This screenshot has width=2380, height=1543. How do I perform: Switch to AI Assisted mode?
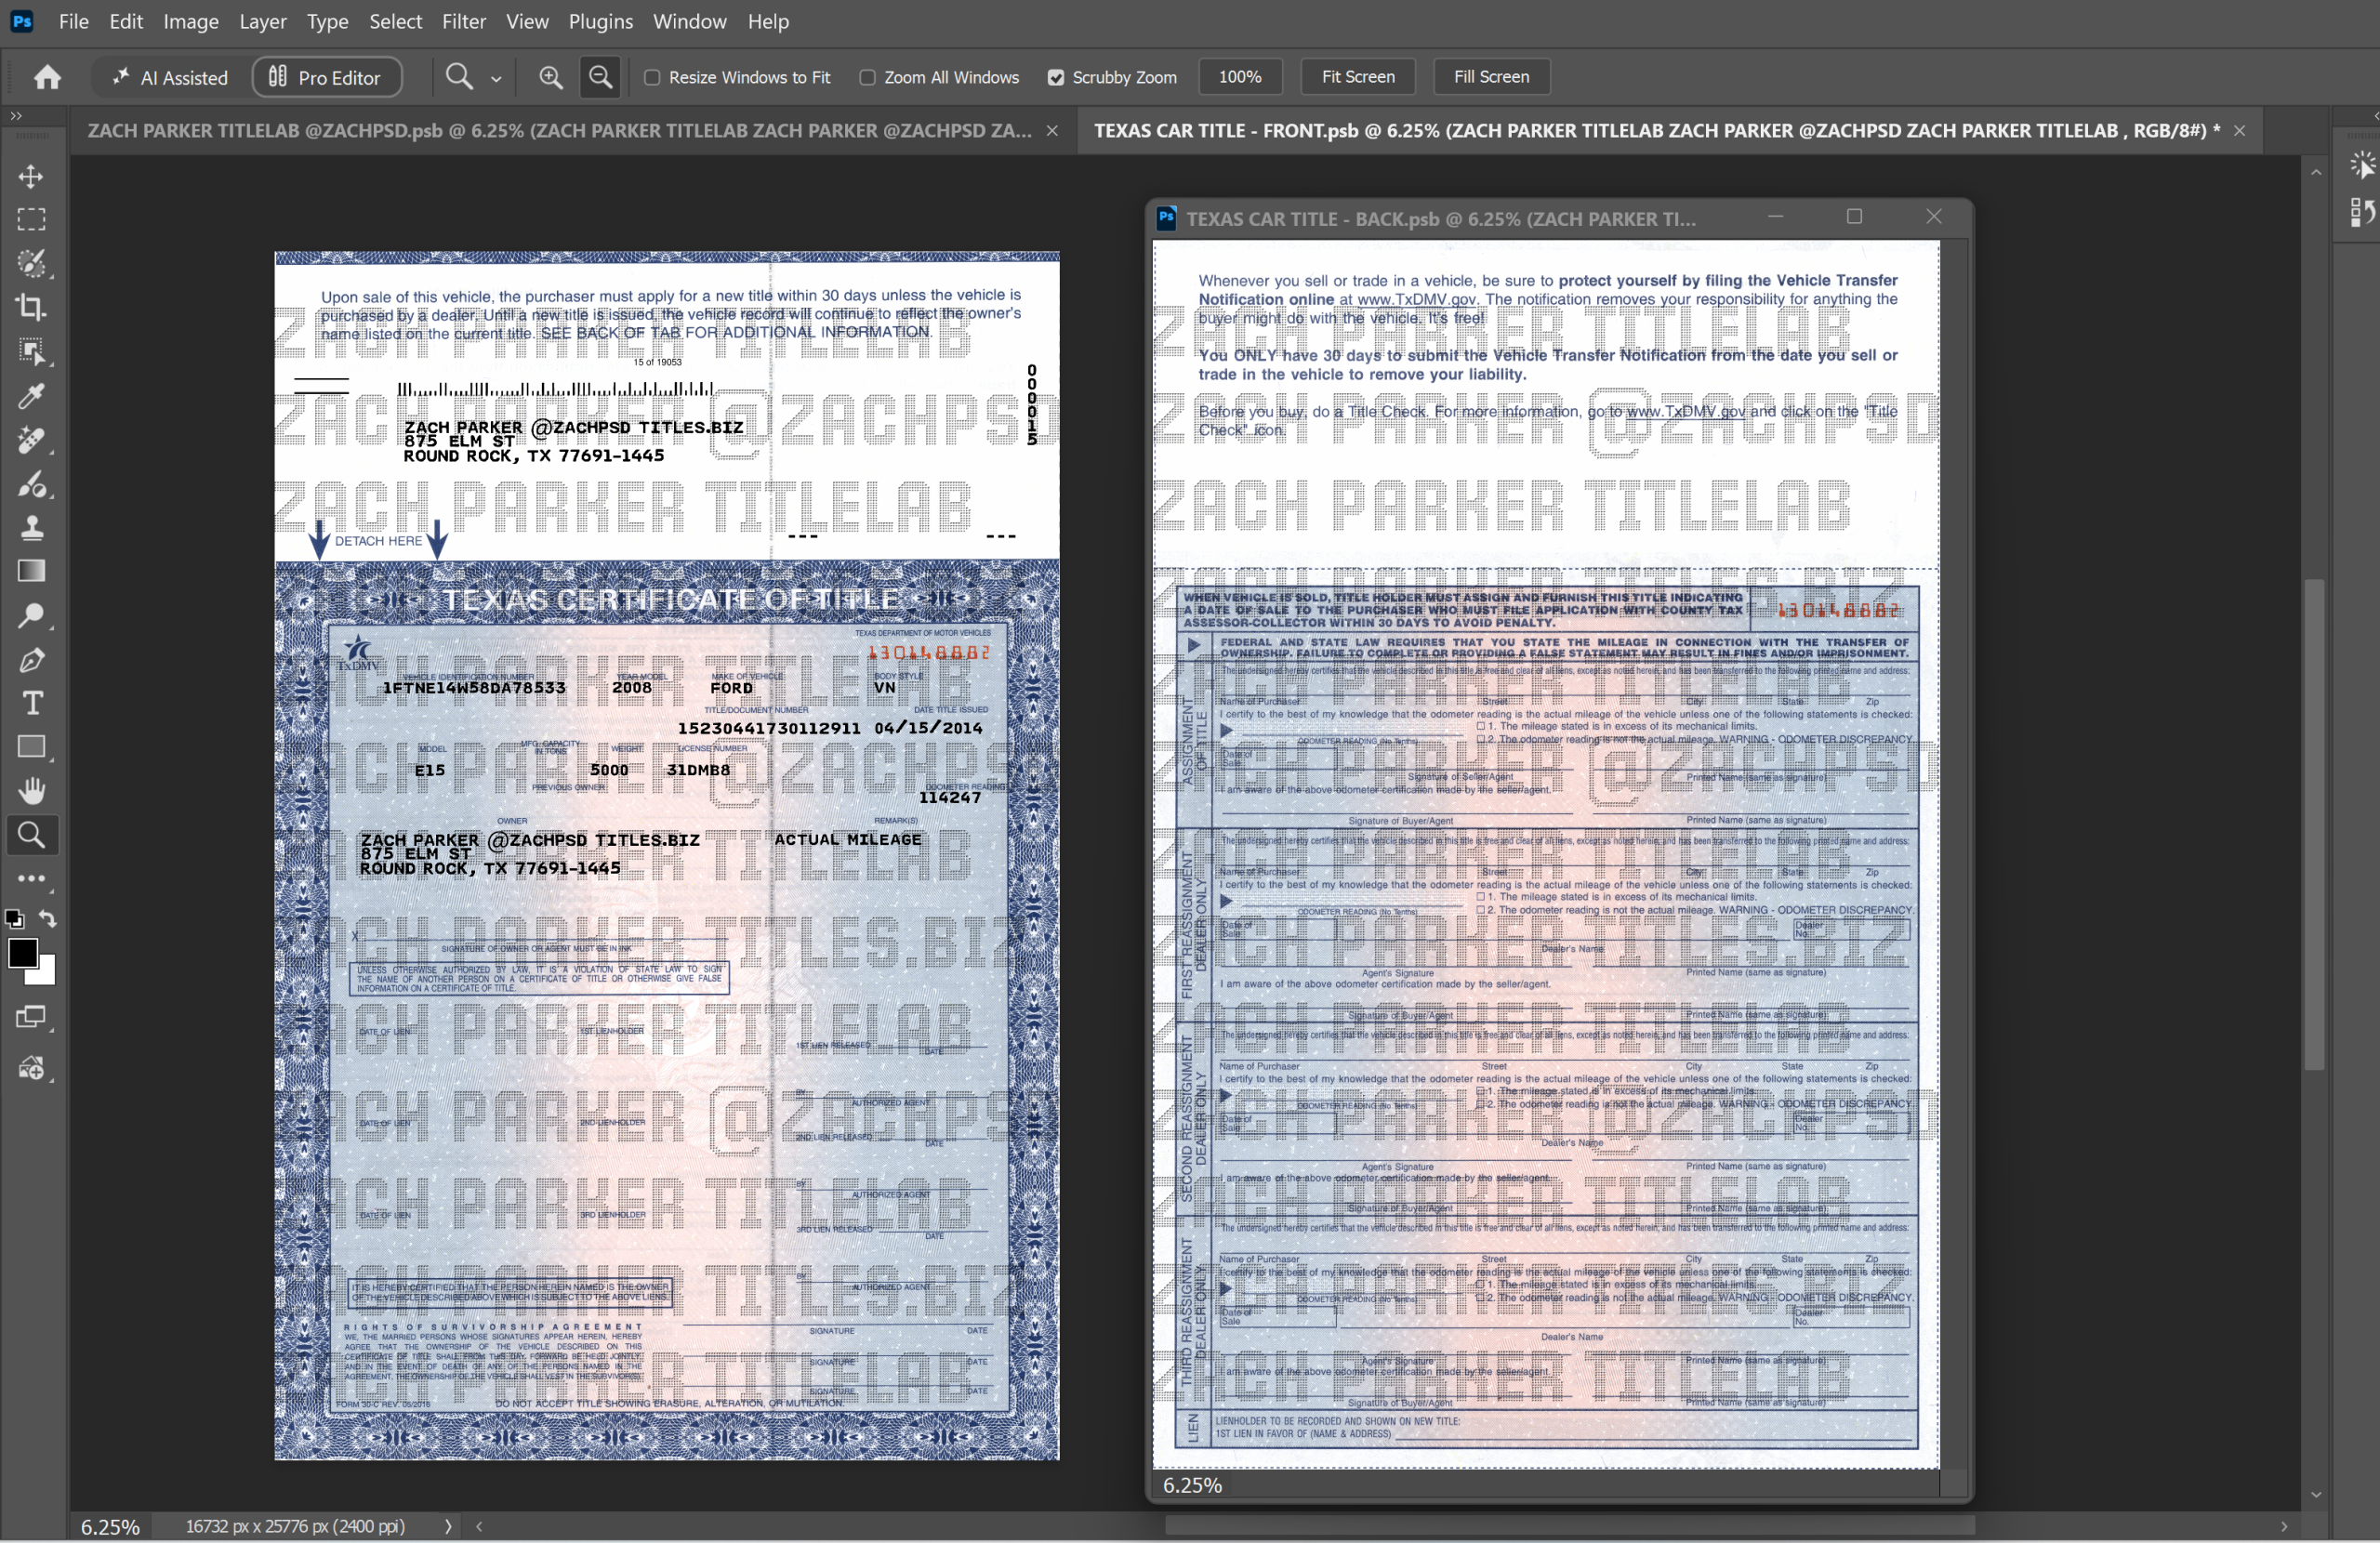[x=170, y=77]
